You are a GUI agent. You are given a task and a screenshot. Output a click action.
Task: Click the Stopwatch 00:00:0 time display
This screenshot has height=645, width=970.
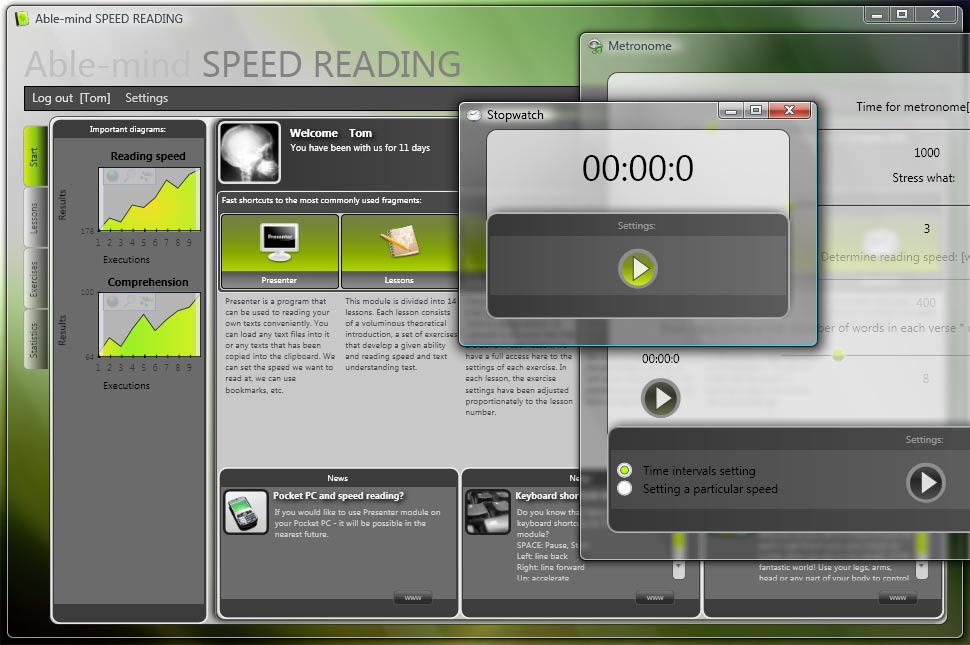tap(638, 168)
